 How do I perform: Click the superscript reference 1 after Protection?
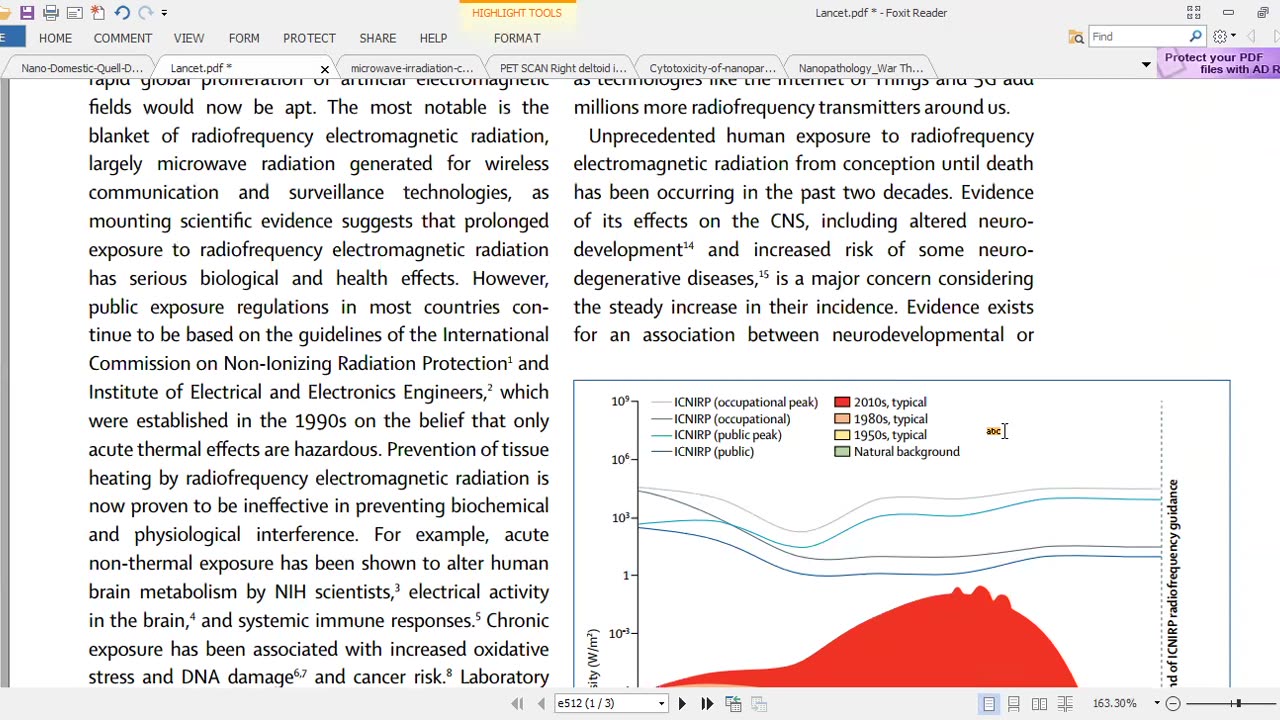coord(510,359)
